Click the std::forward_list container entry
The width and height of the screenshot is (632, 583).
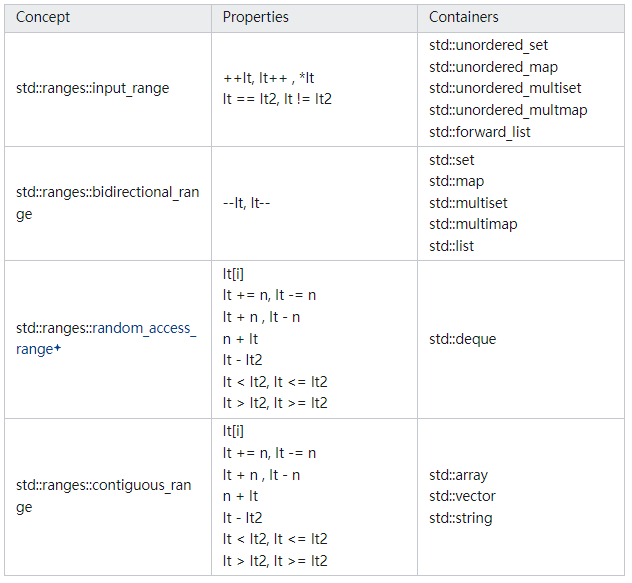pos(480,132)
